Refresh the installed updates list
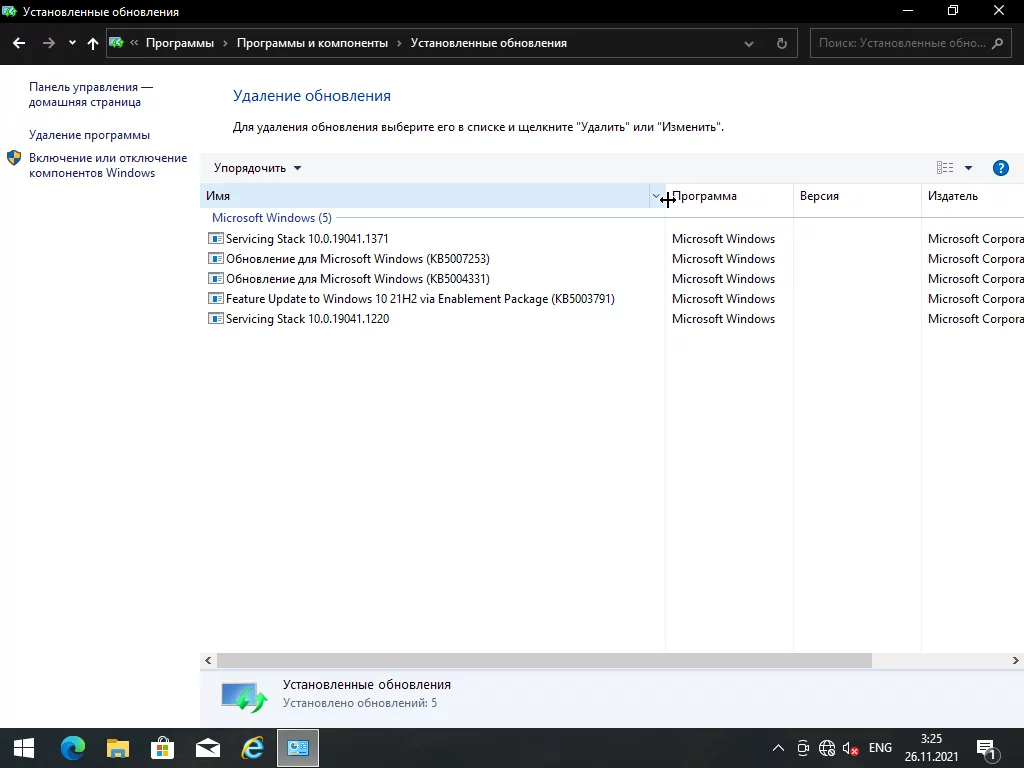 [782, 44]
